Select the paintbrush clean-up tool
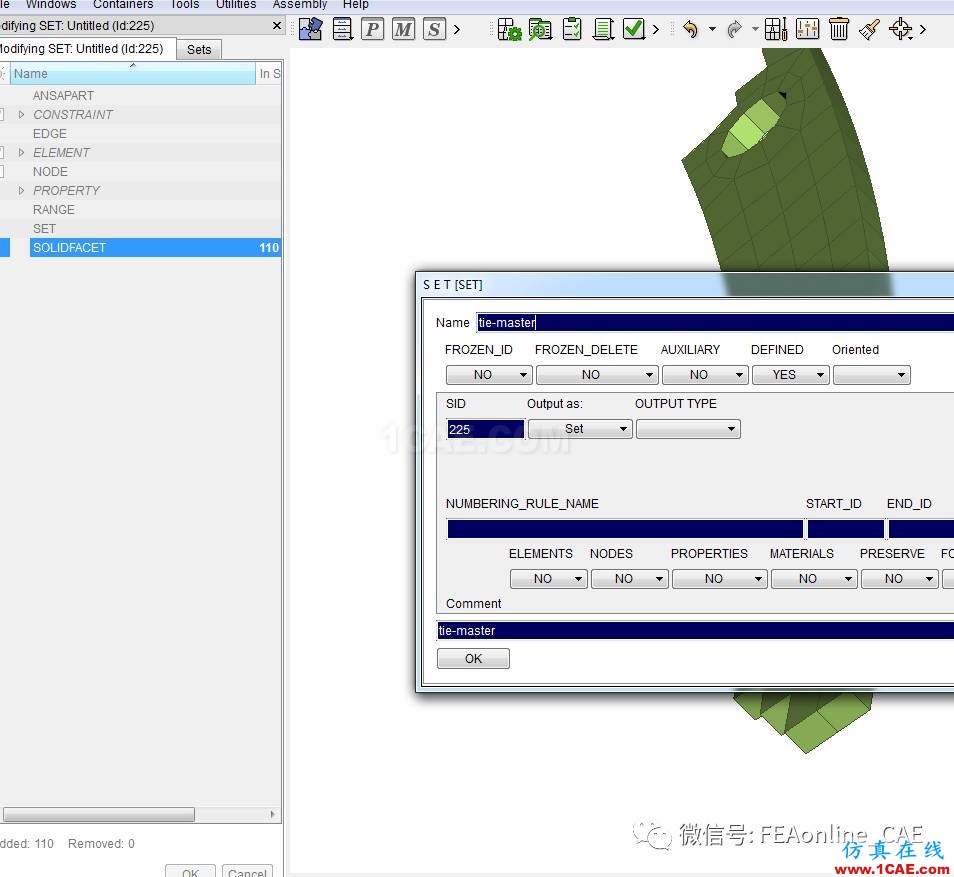Image resolution: width=954 pixels, height=877 pixels. [869, 29]
